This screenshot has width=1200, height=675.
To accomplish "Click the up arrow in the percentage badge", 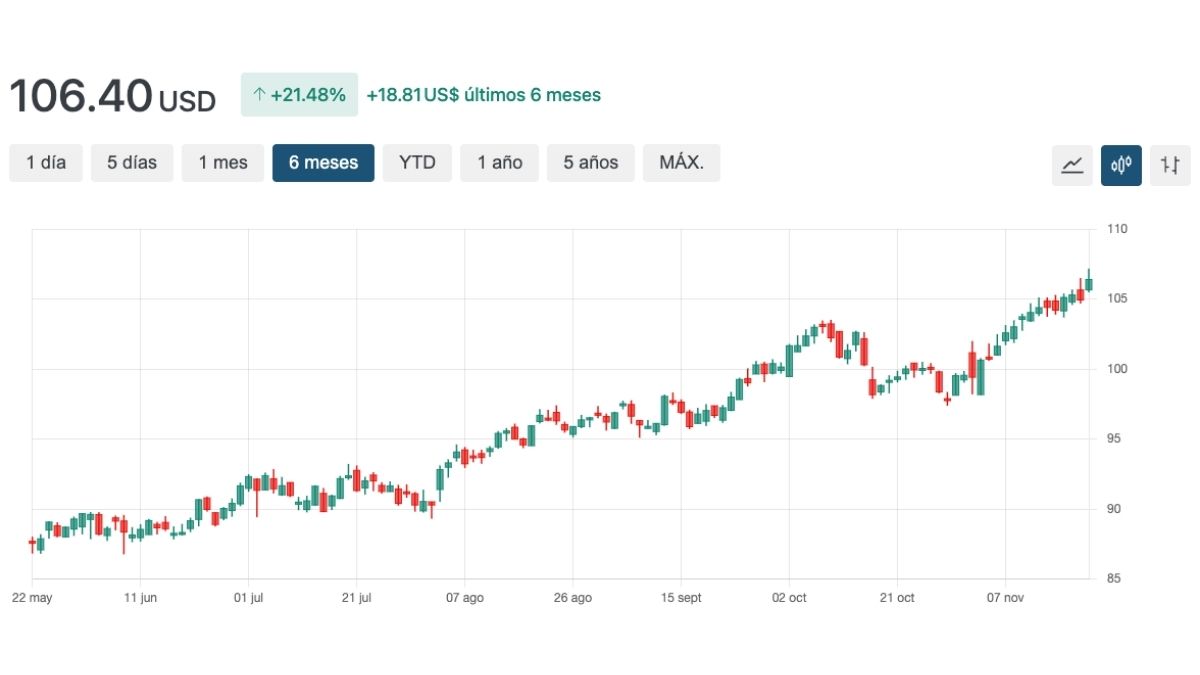I will click(x=259, y=95).
